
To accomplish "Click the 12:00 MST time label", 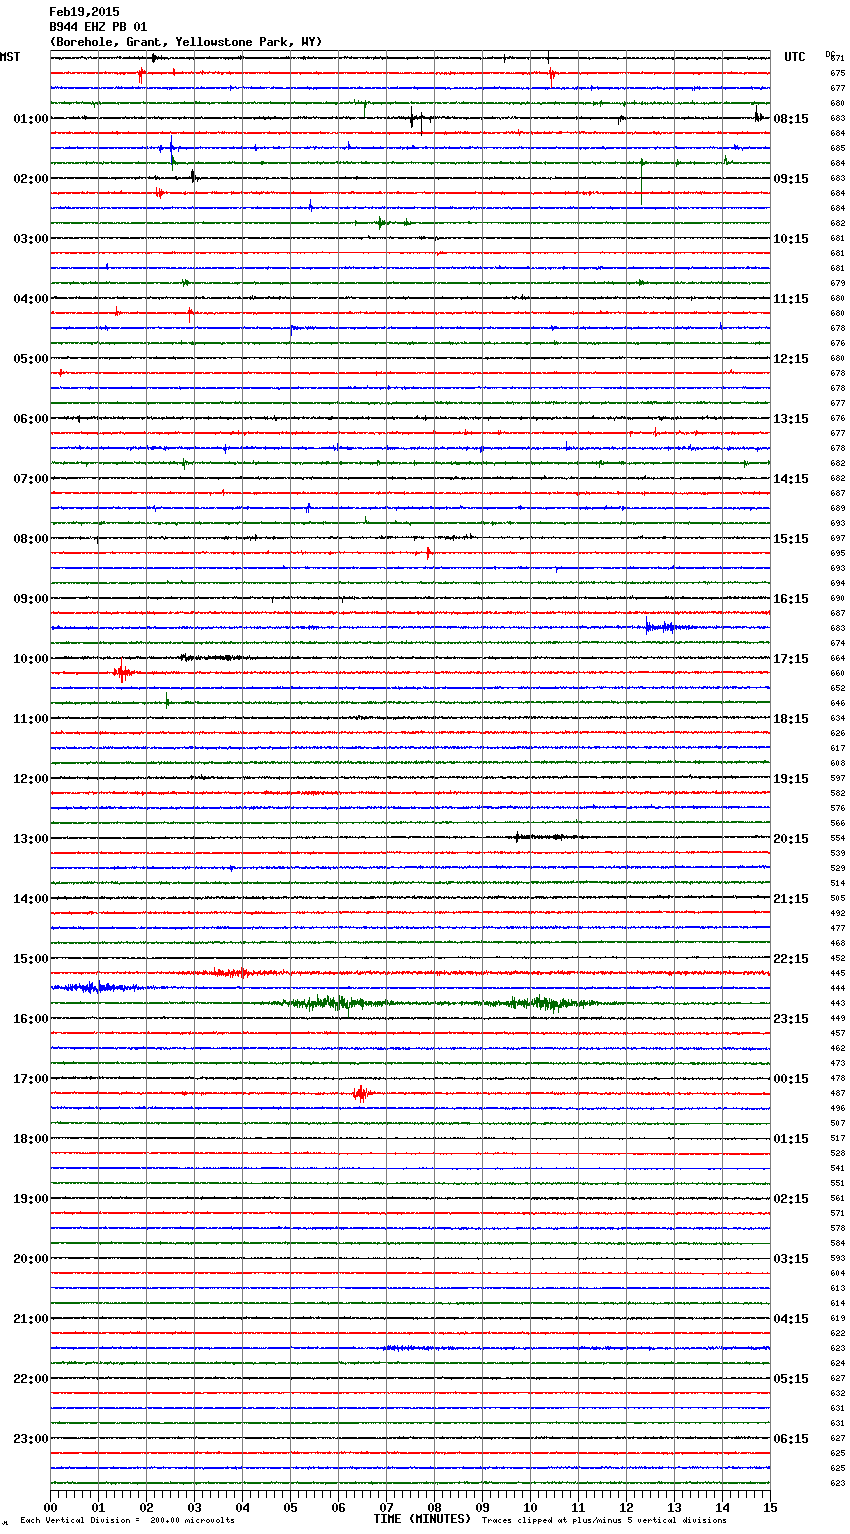I will click(31, 779).
